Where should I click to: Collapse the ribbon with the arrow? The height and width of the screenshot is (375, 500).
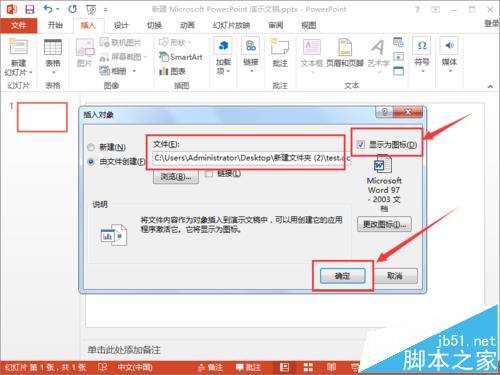click(490, 87)
